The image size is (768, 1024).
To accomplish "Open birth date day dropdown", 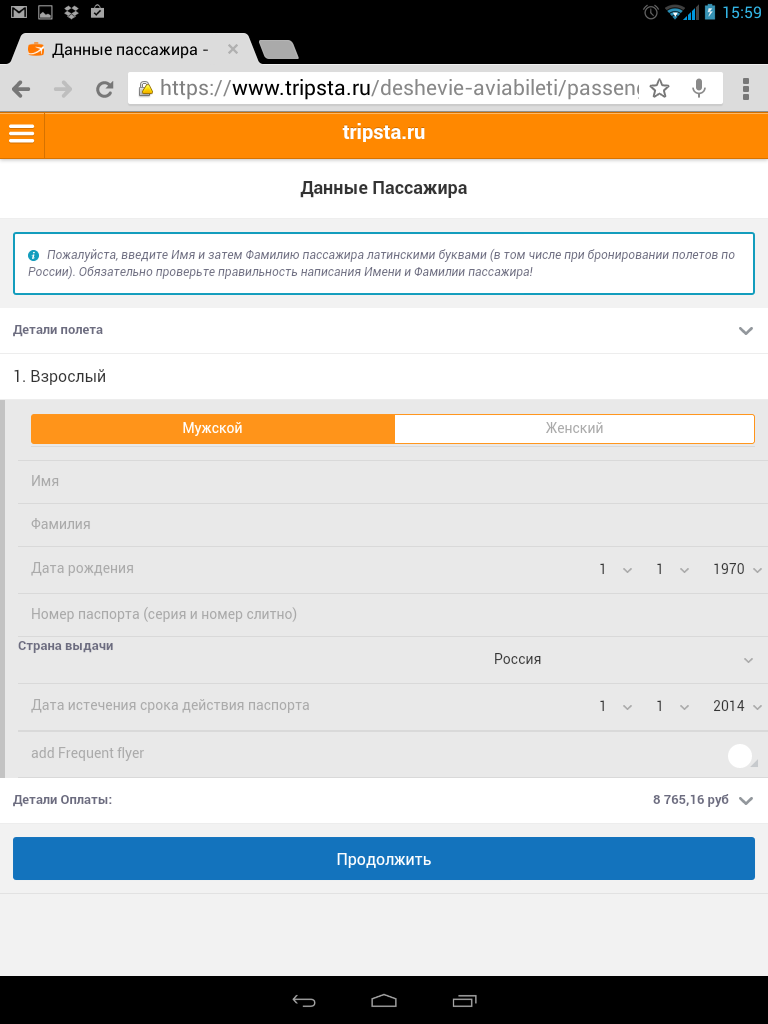I will 615,569.
